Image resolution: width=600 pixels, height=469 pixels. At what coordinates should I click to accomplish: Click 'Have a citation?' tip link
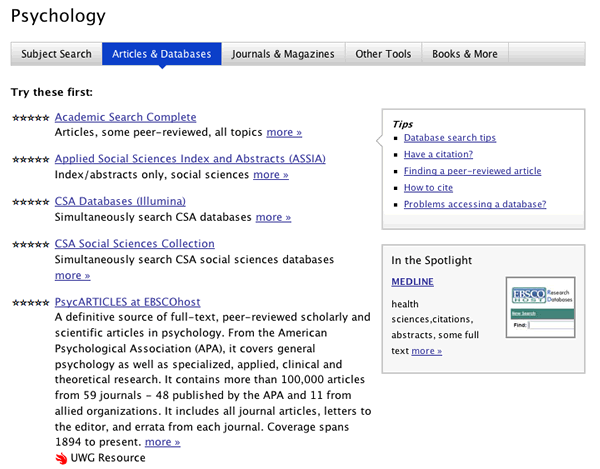439,154
